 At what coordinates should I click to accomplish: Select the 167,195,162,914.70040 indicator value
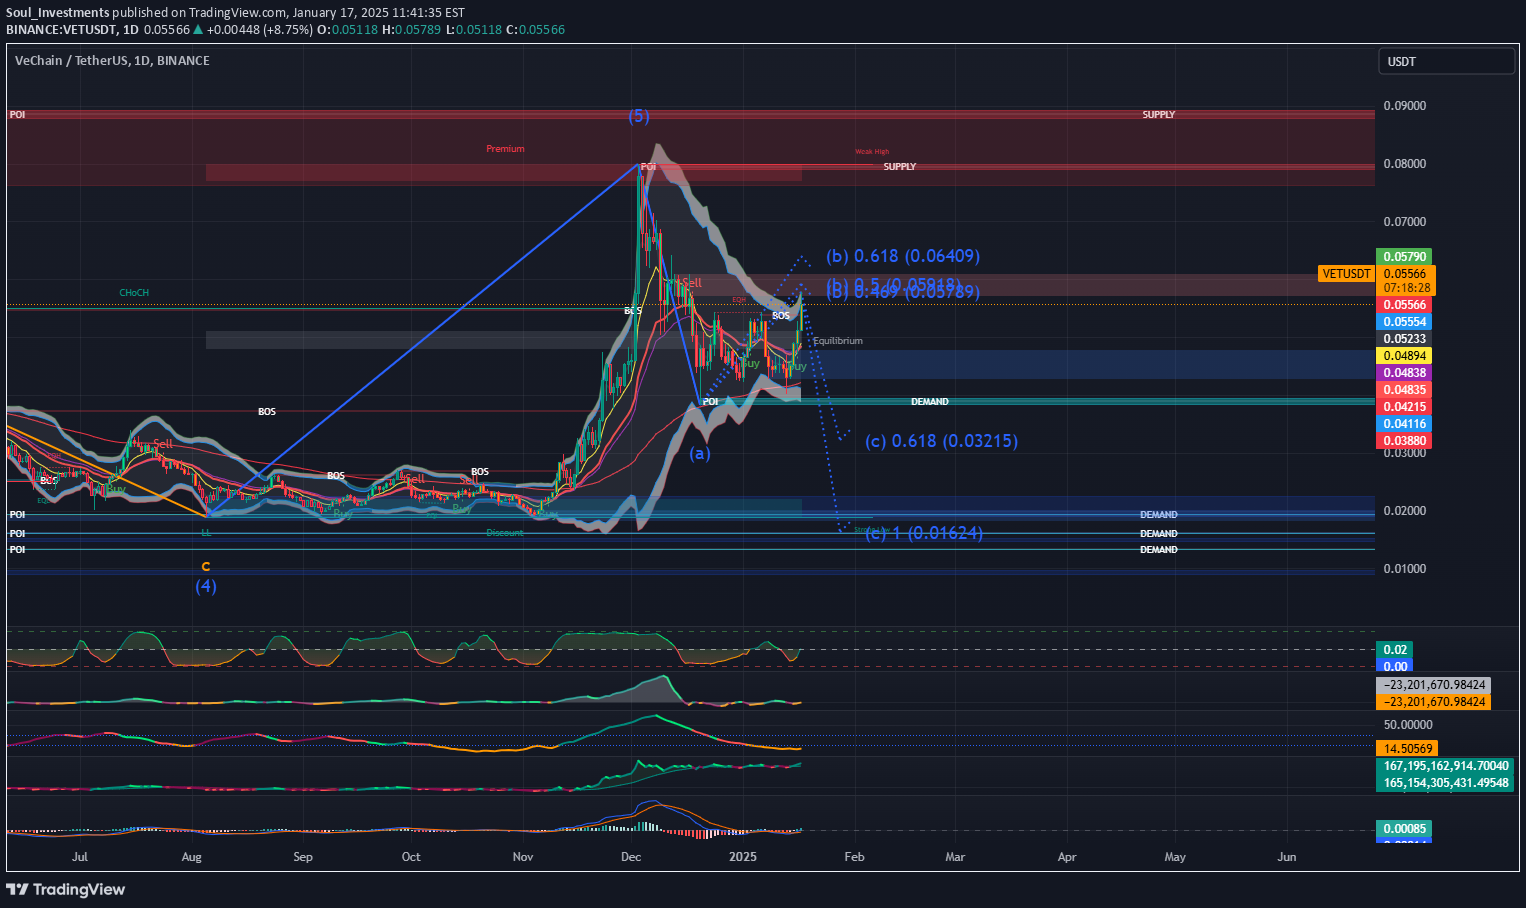click(x=1446, y=766)
